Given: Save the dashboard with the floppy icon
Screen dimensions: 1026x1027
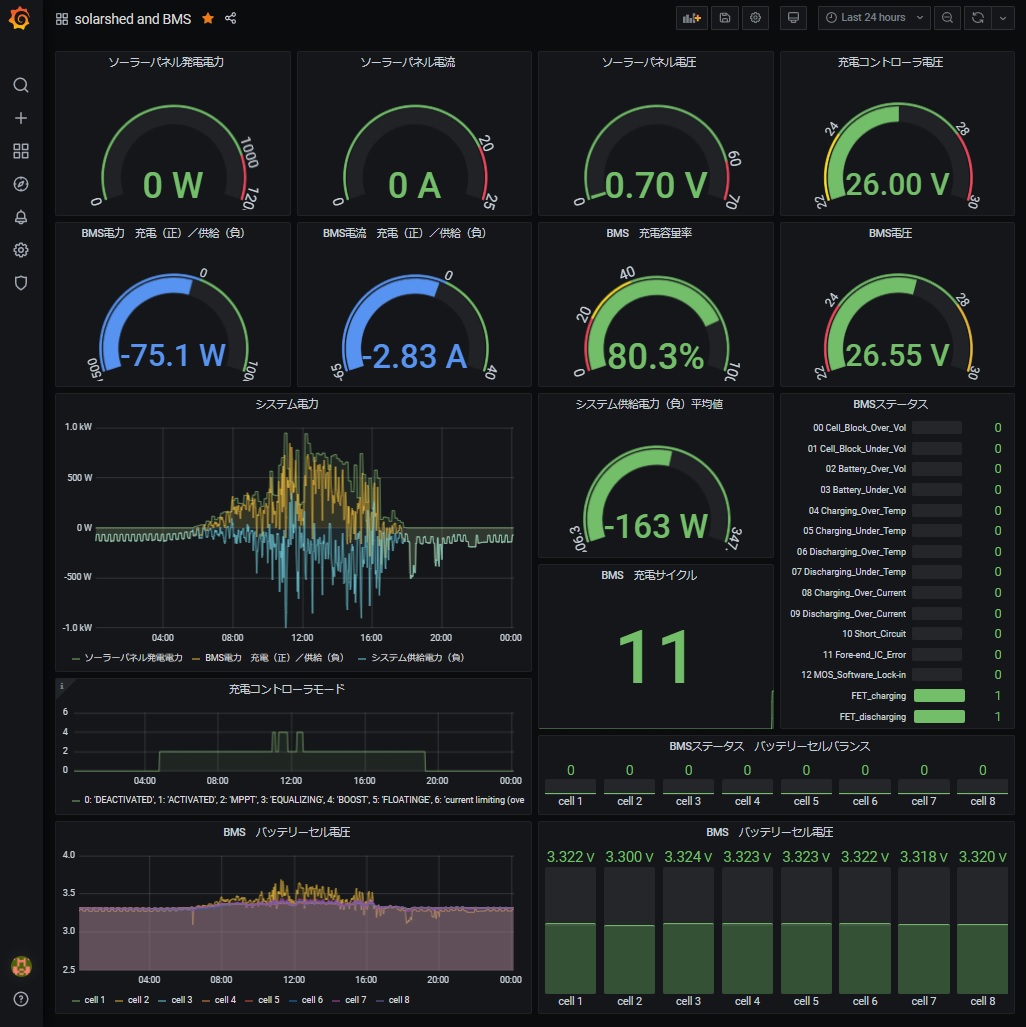Looking at the screenshot, I should (x=725, y=18).
